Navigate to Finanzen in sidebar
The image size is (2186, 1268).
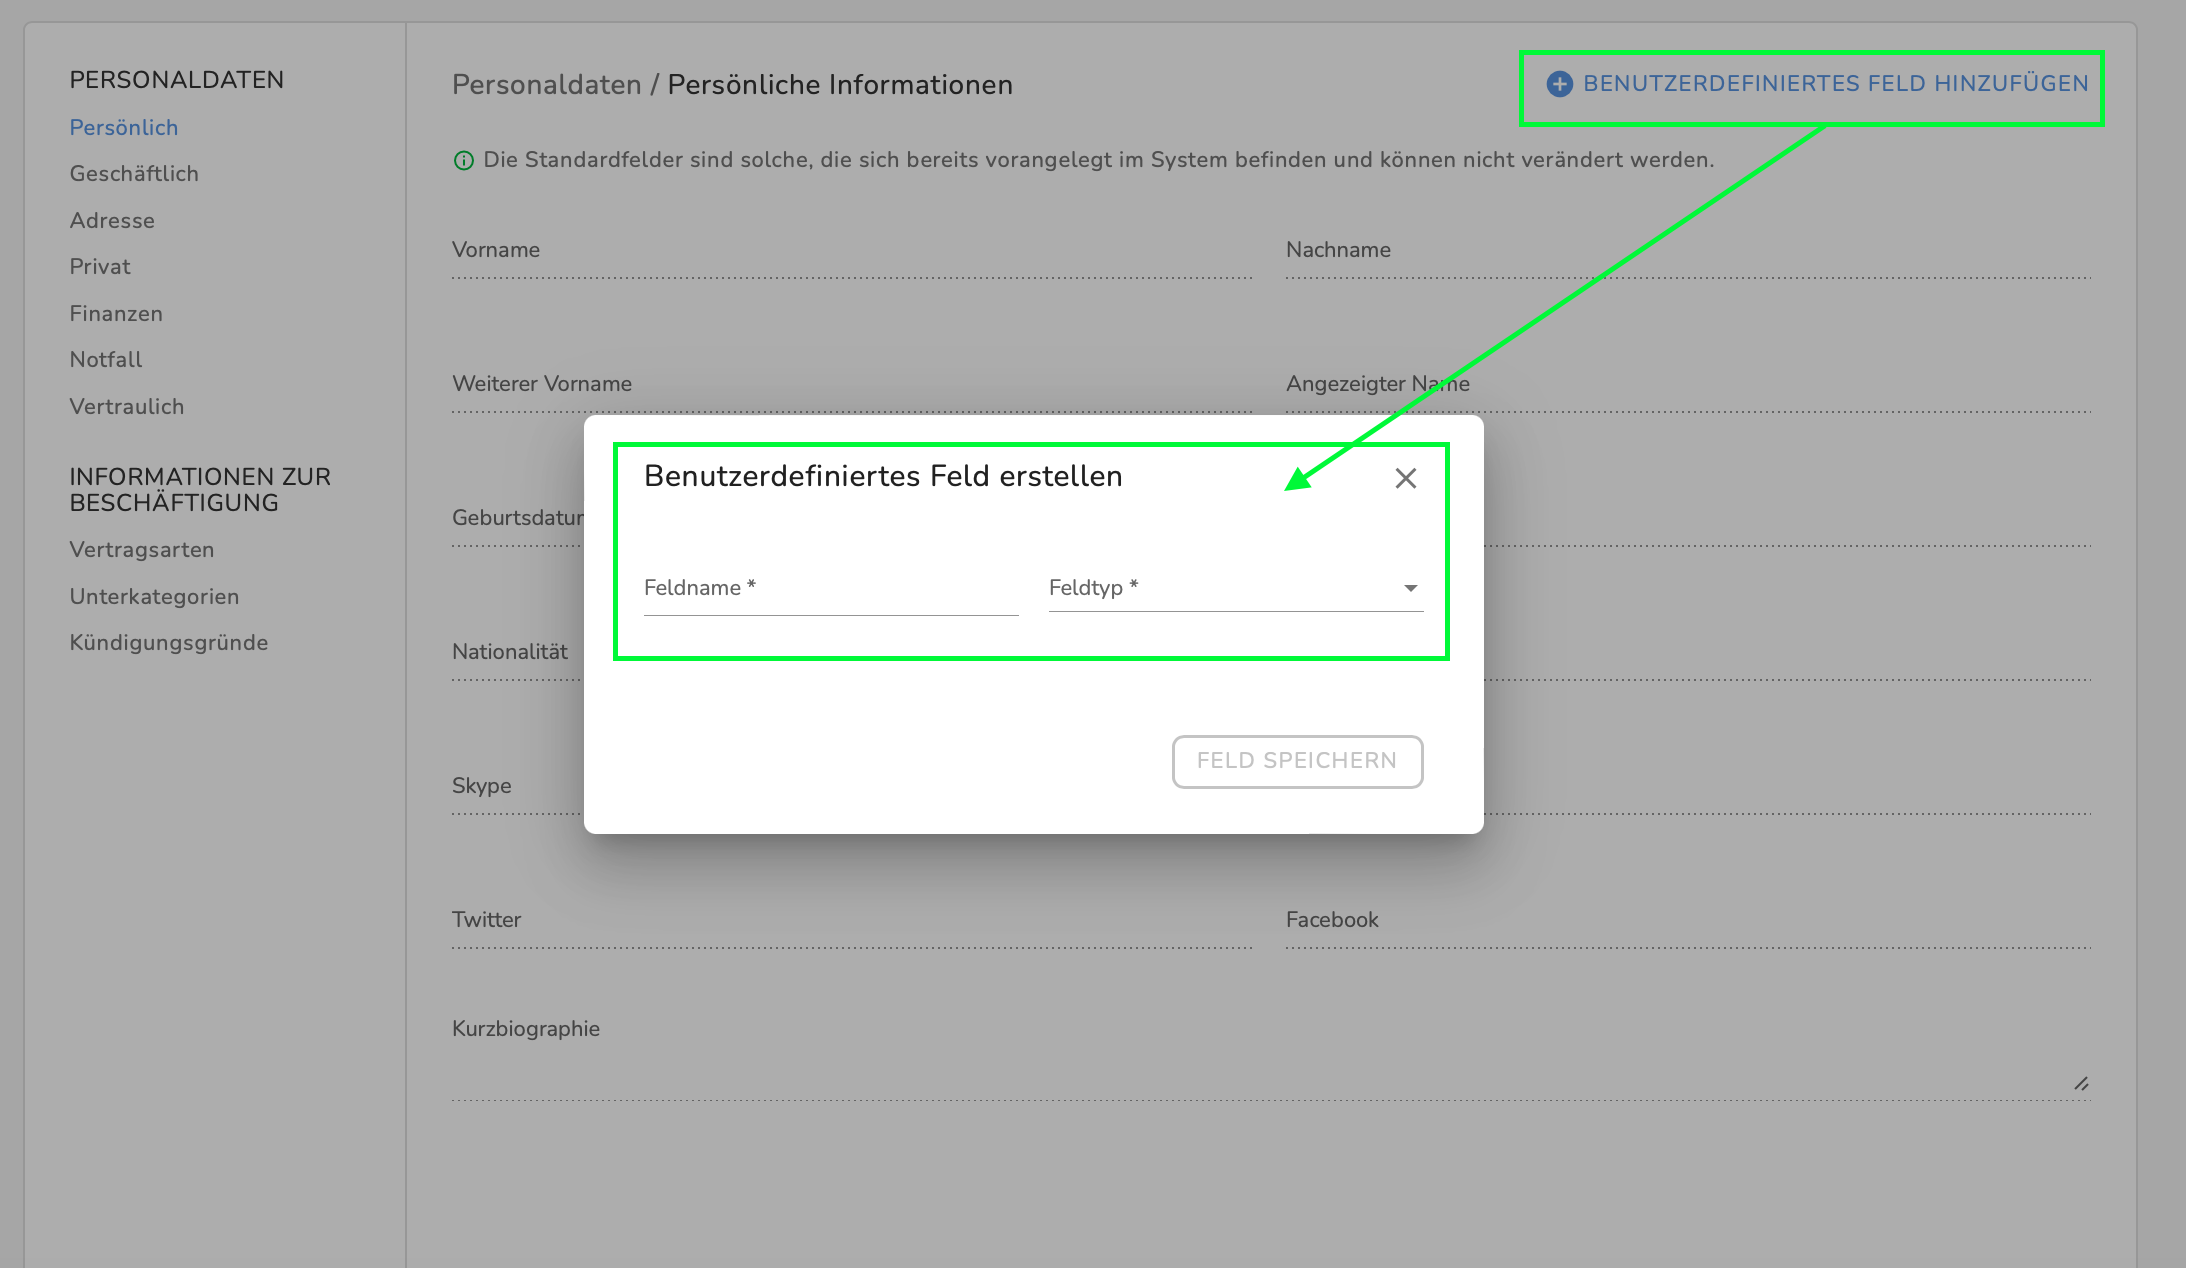pyautogui.click(x=116, y=314)
